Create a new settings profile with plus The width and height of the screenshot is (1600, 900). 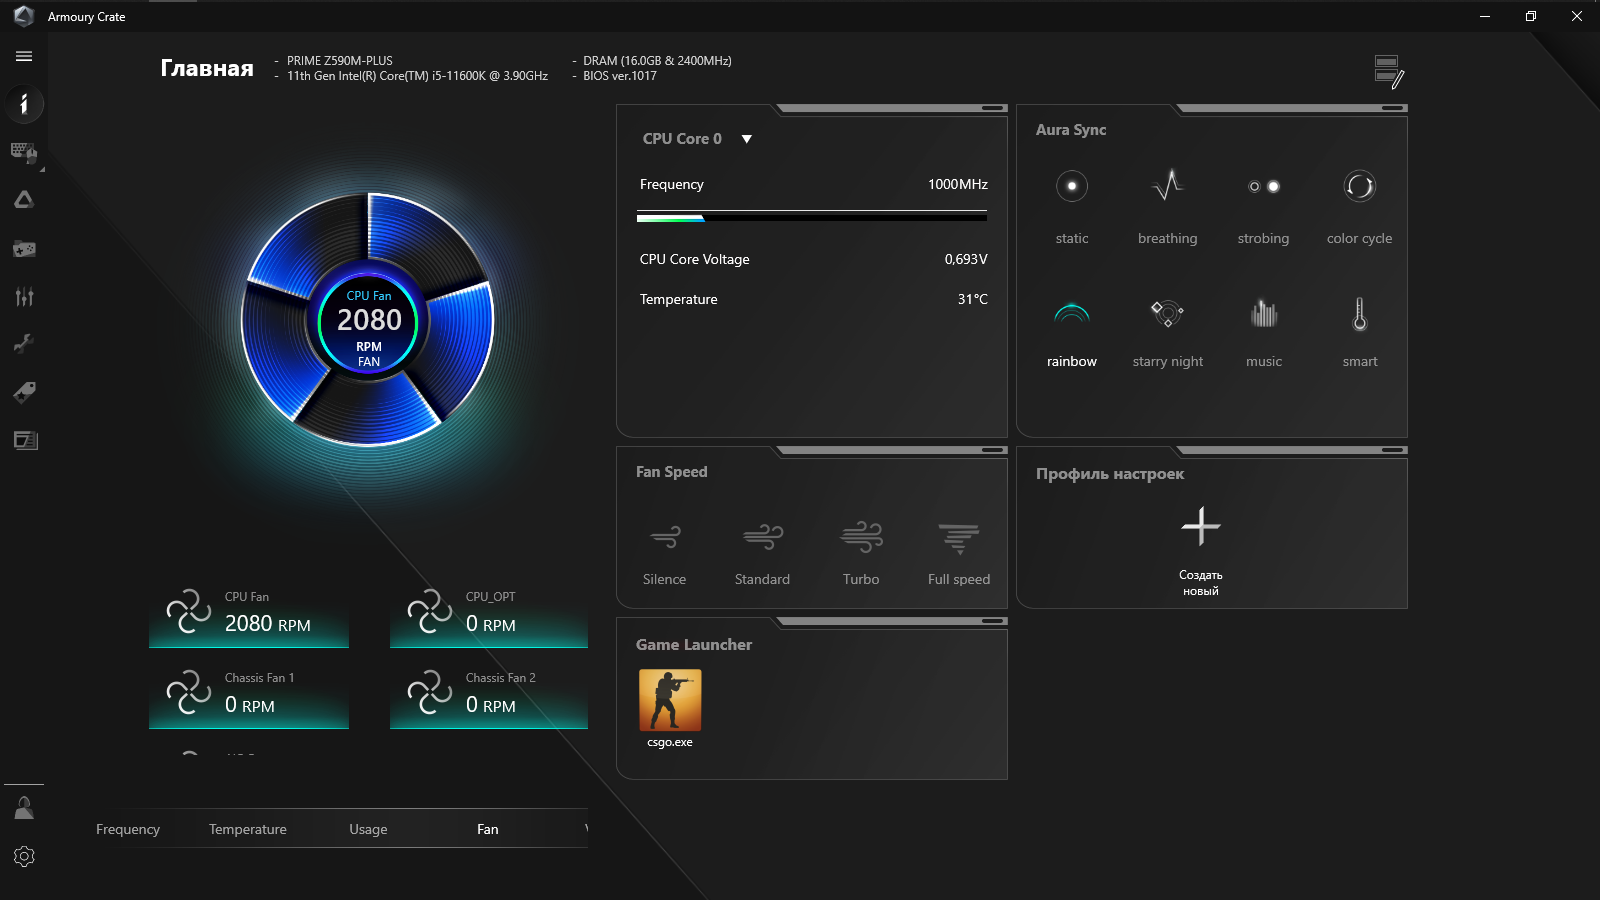pos(1201,526)
